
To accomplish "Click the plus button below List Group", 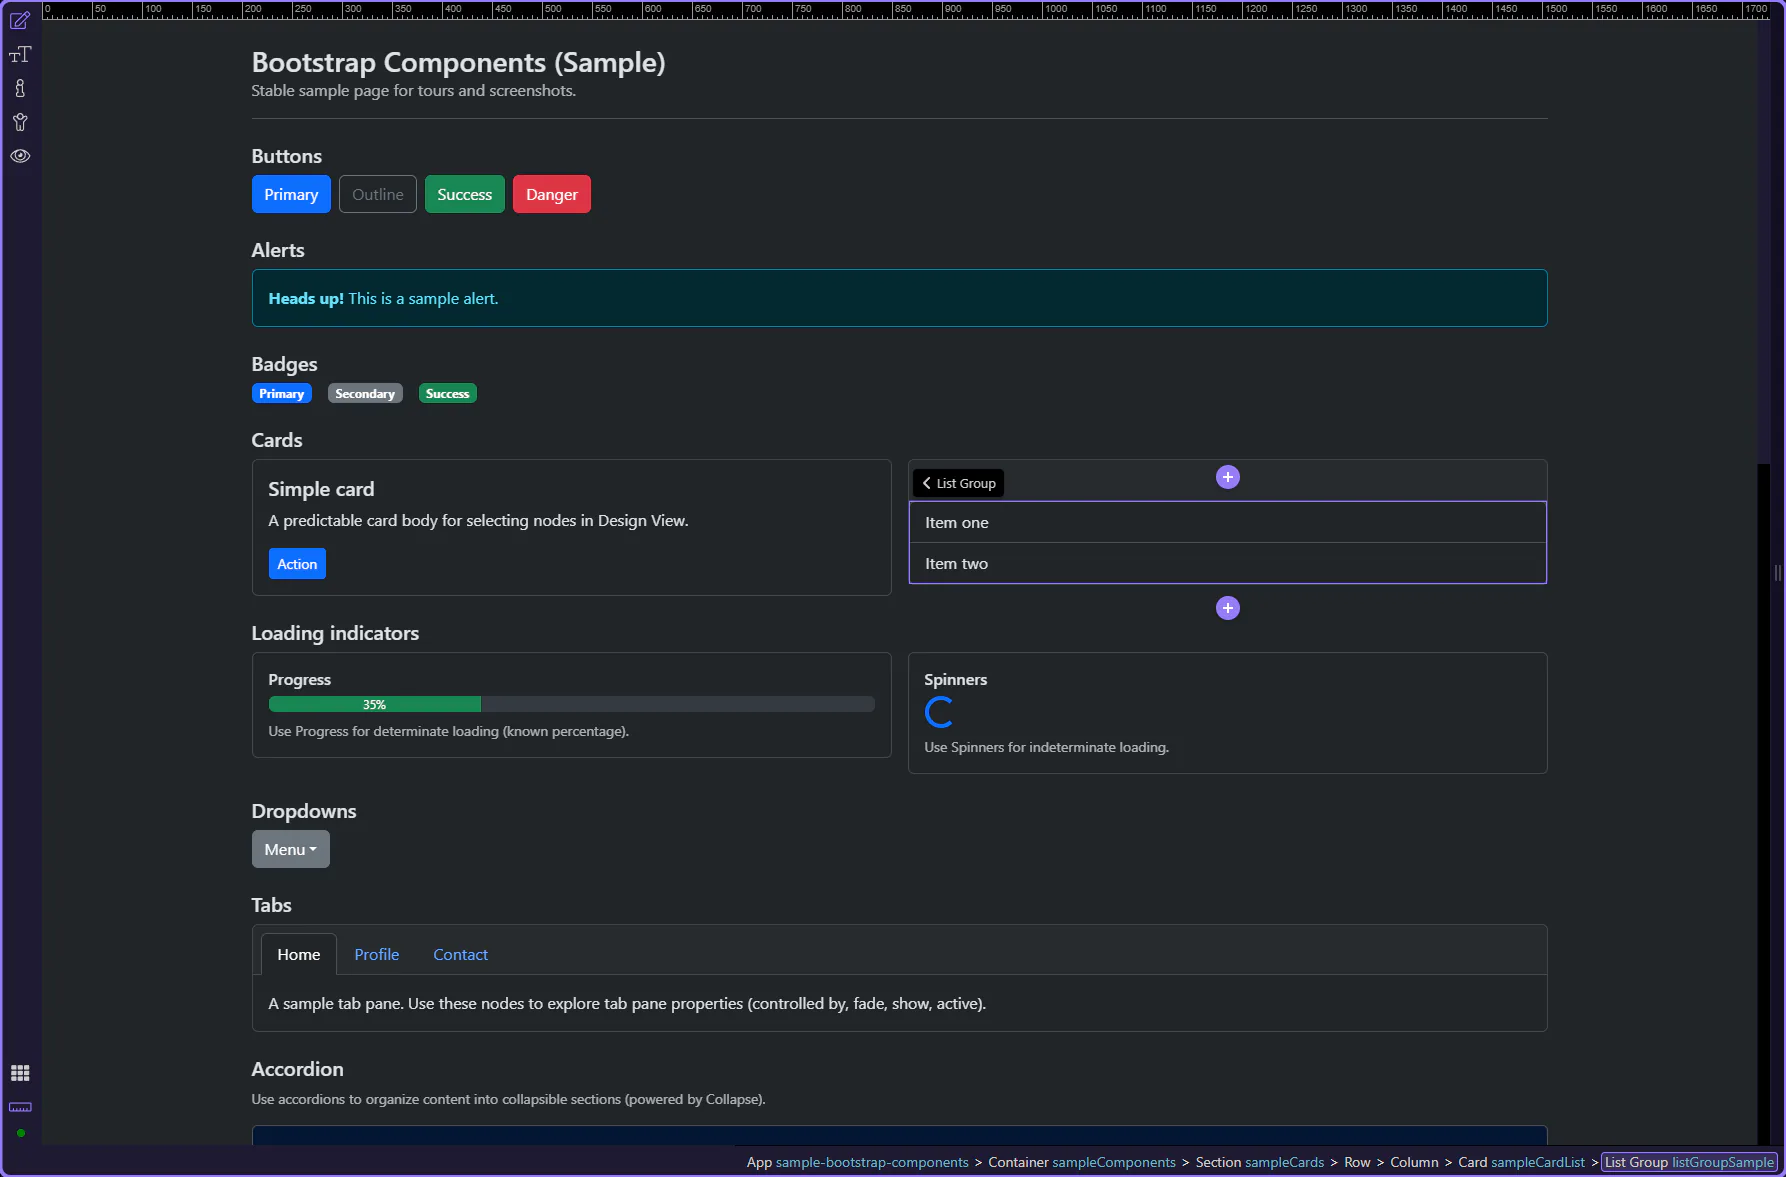I will (1227, 608).
